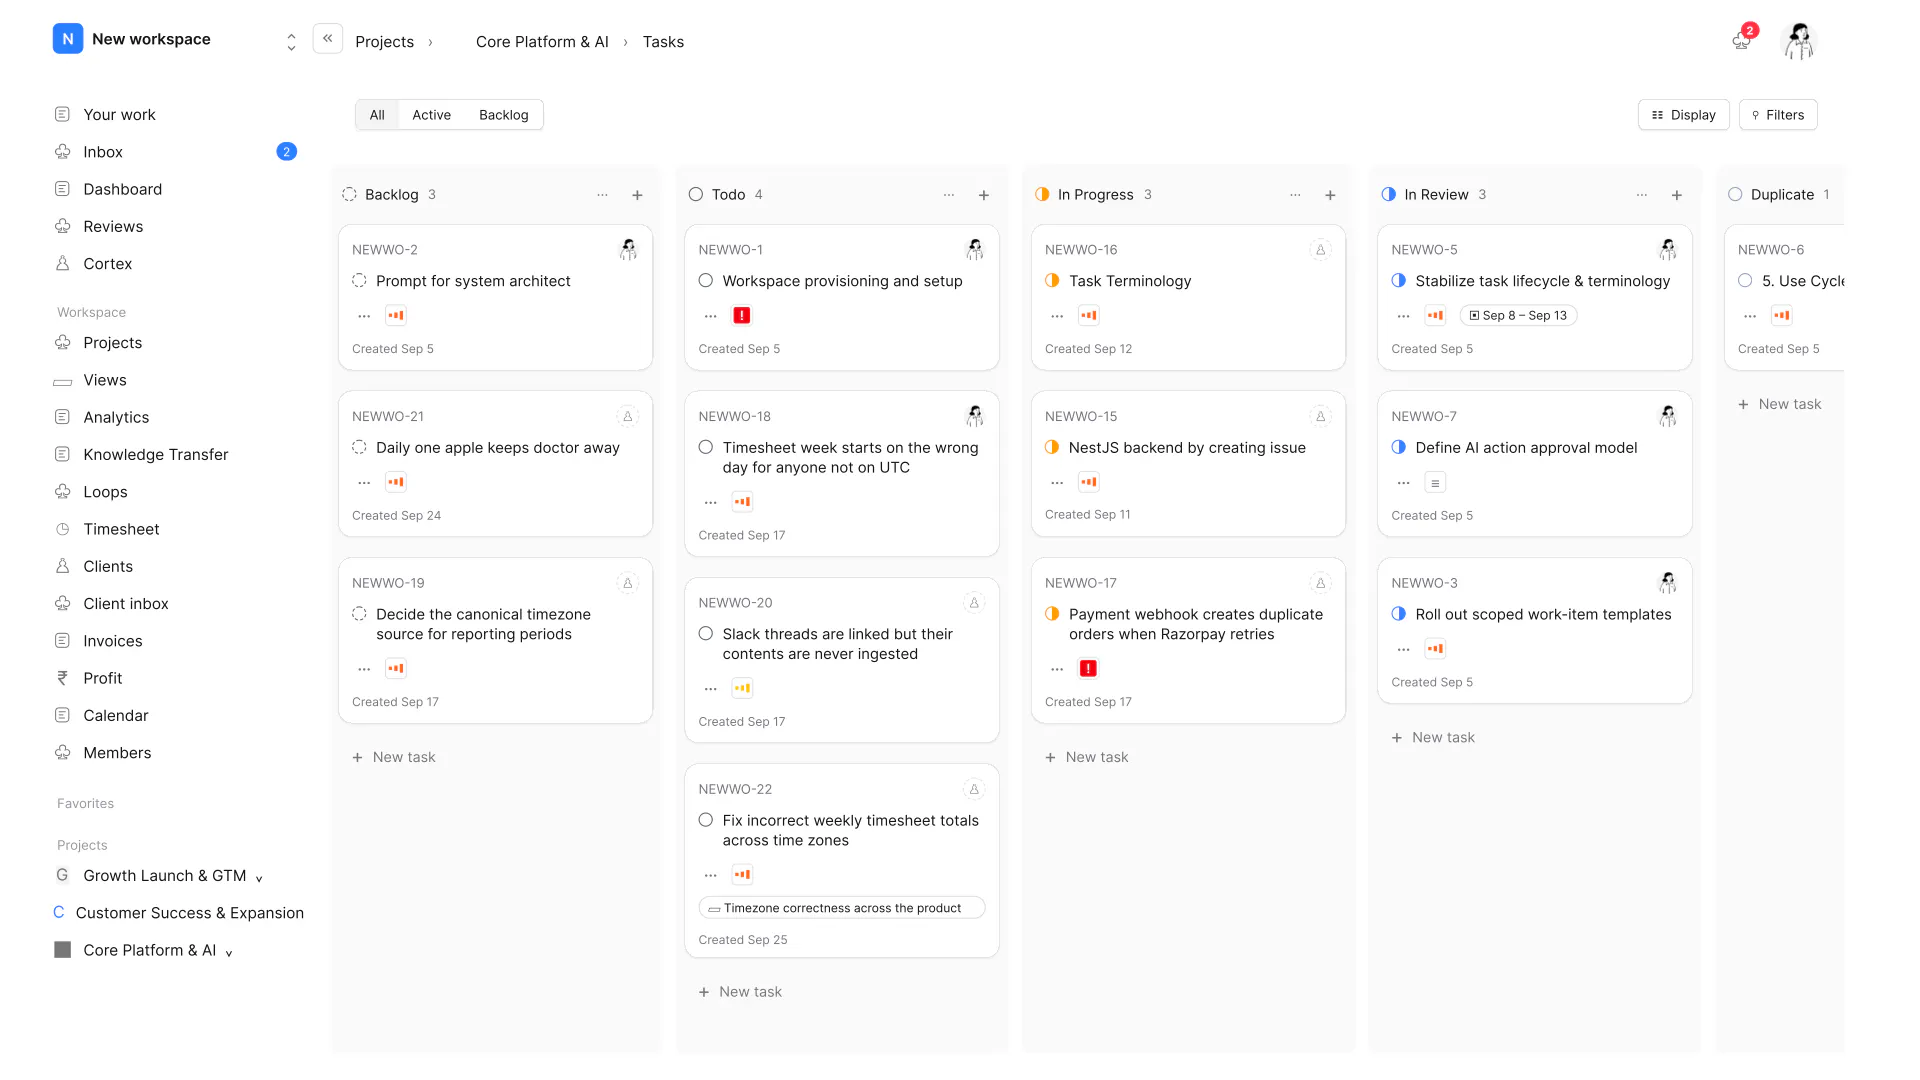The width and height of the screenshot is (1920, 1080).
Task: Select the All tab
Action: 377,115
